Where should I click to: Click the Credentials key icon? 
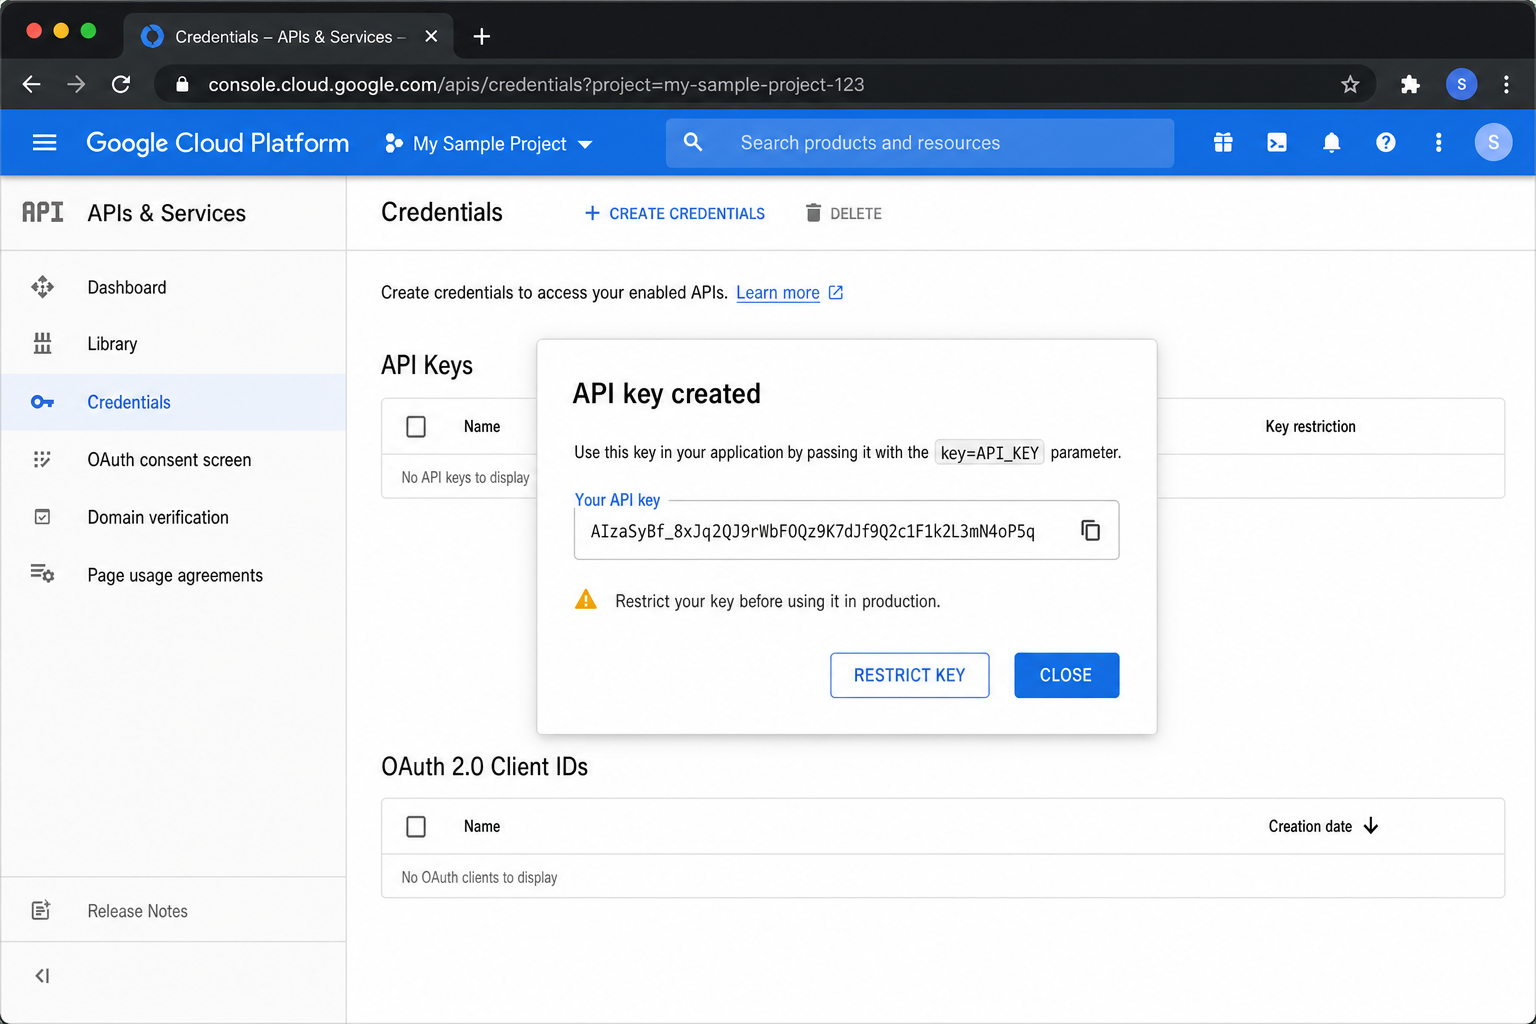tap(42, 402)
